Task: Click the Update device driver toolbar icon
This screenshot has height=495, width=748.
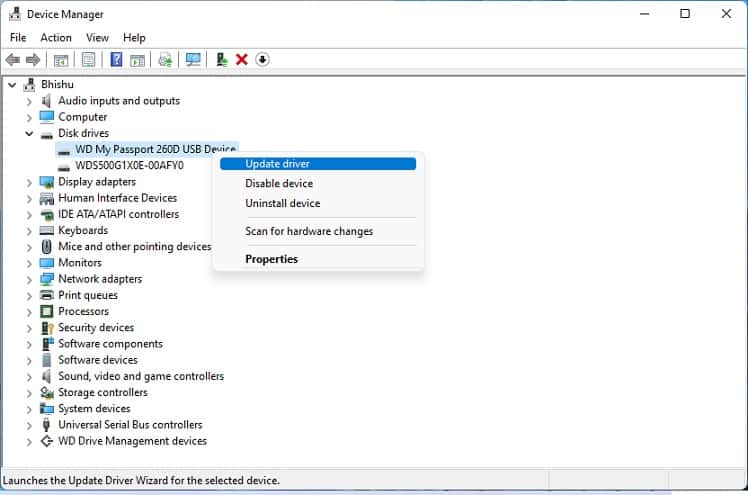Action: 221,60
